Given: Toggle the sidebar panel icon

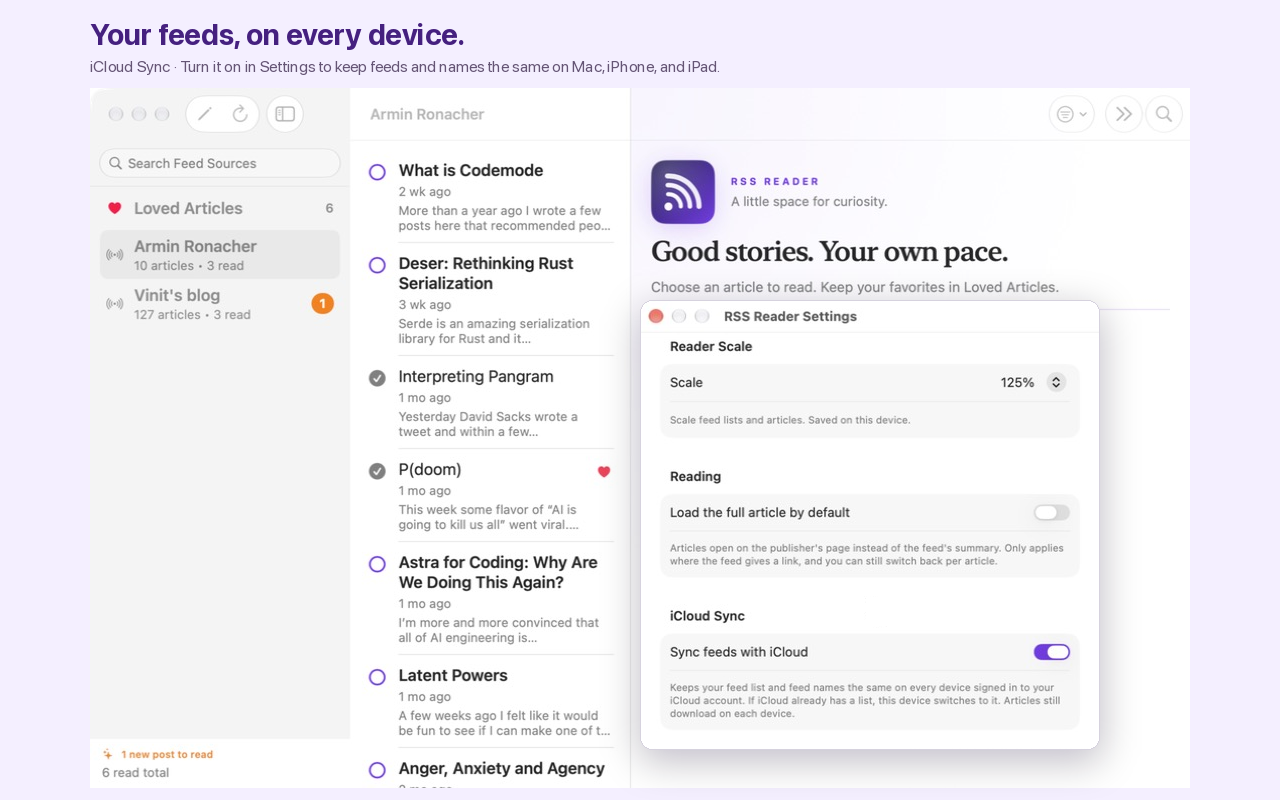Looking at the screenshot, I should [x=285, y=114].
